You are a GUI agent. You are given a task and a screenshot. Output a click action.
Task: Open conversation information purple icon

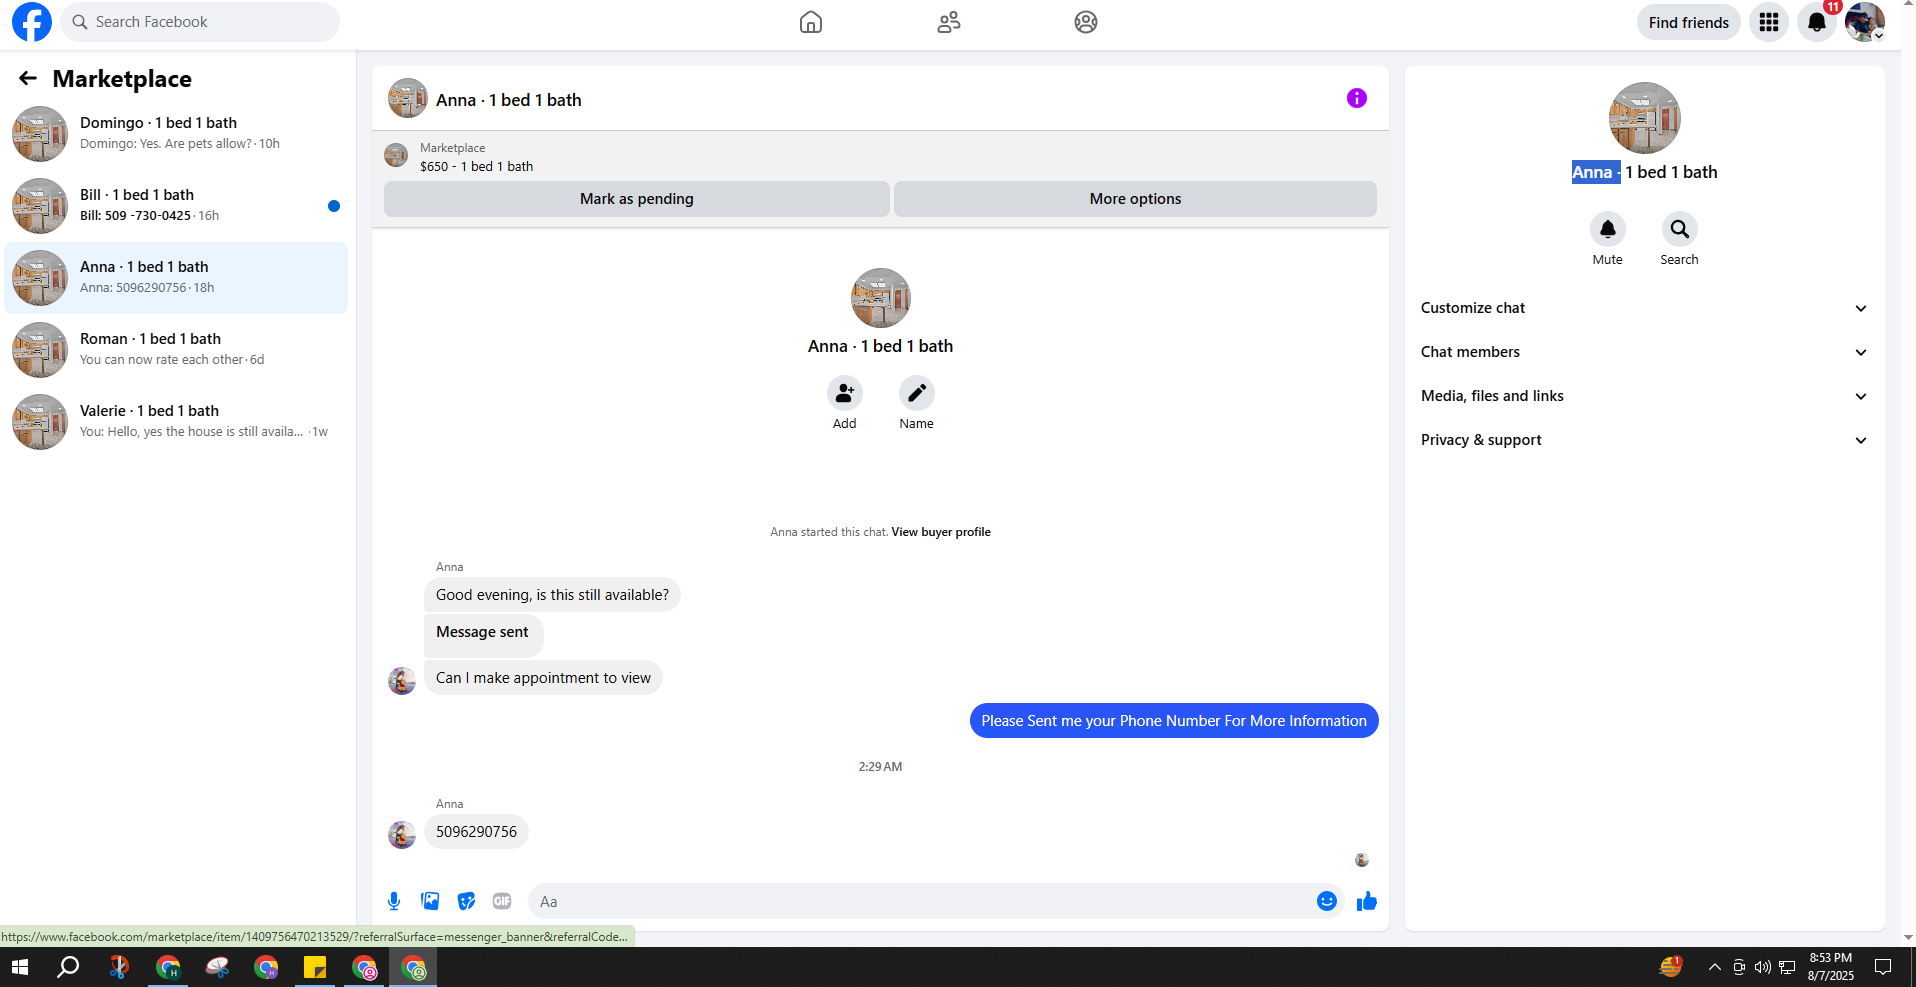1357,98
